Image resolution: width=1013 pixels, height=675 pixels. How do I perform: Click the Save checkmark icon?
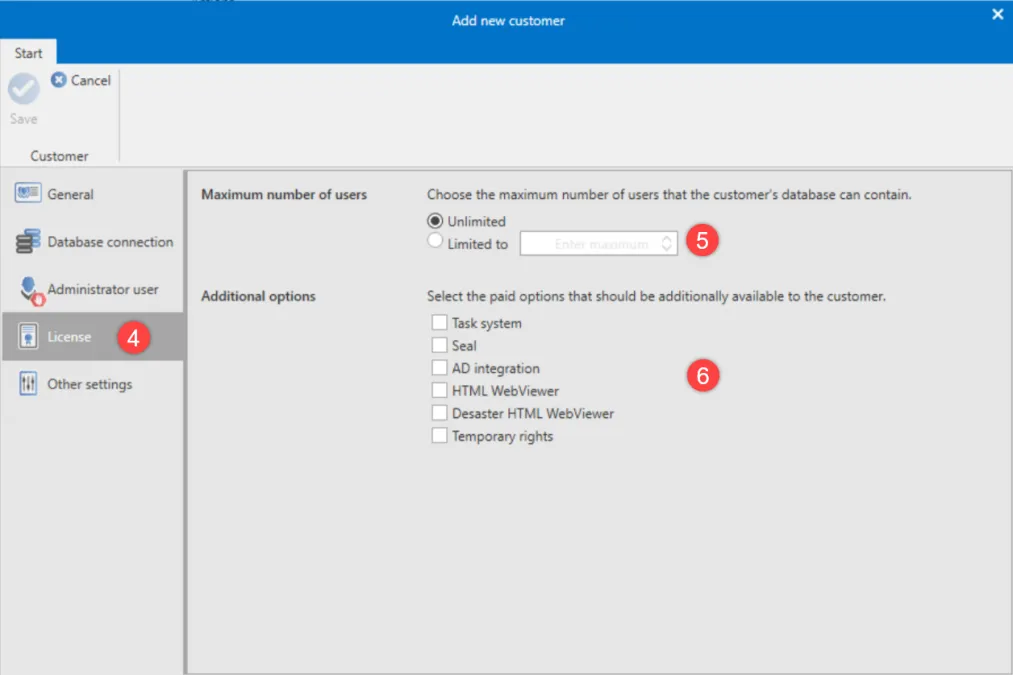(24, 88)
